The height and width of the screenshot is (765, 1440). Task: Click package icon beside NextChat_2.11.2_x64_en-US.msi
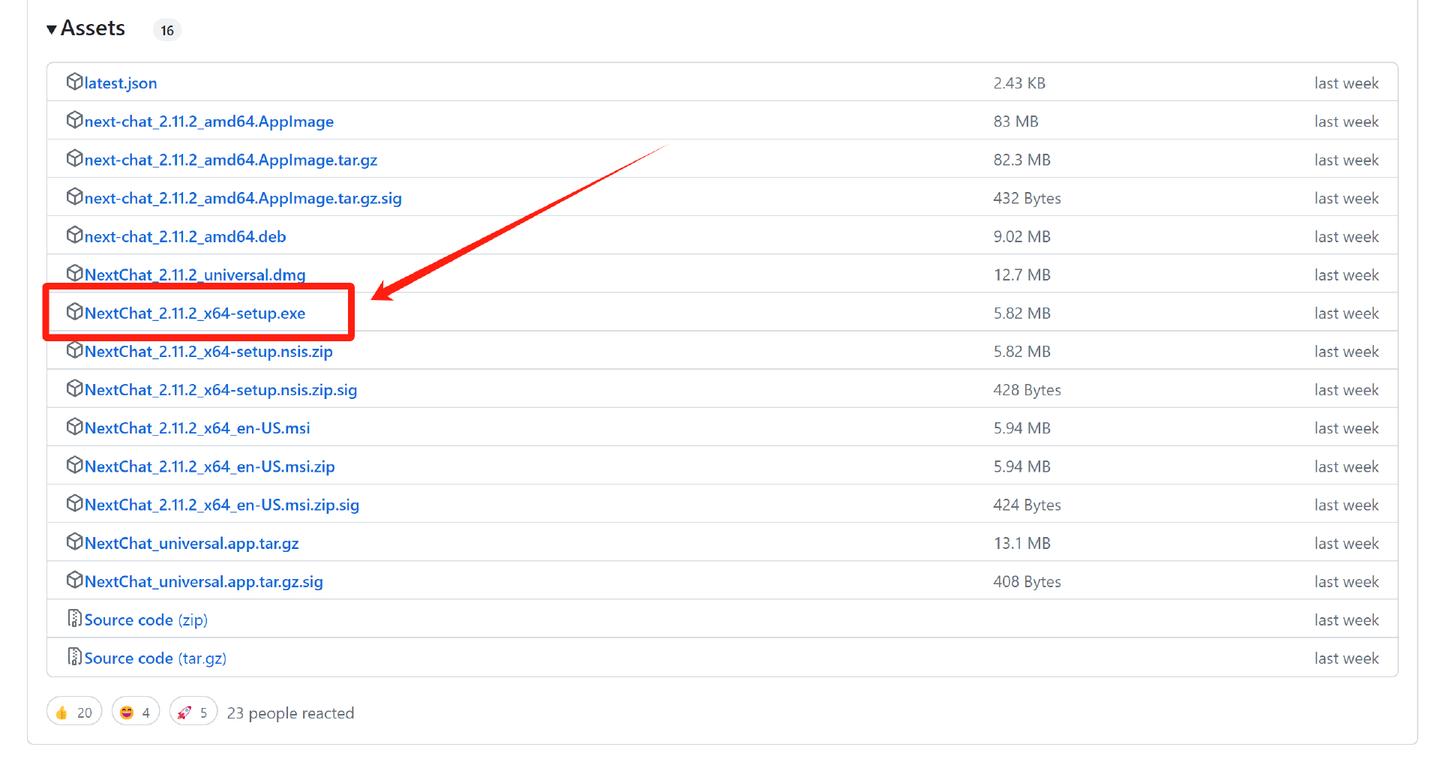click(74, 427)
